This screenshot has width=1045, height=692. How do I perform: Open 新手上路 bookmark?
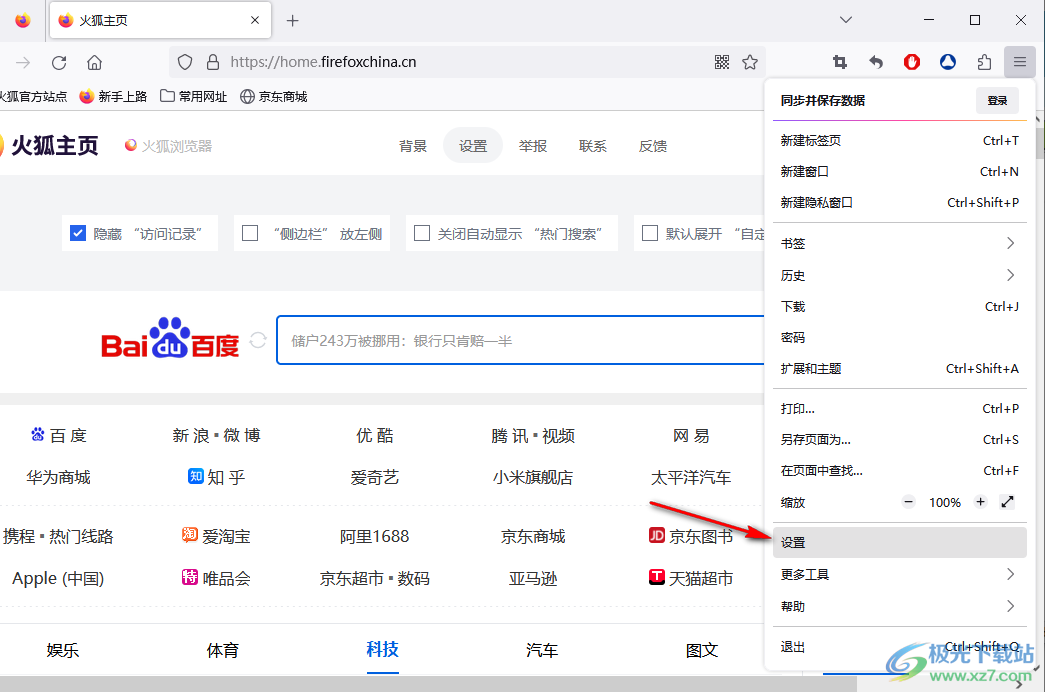coord(113,97)
